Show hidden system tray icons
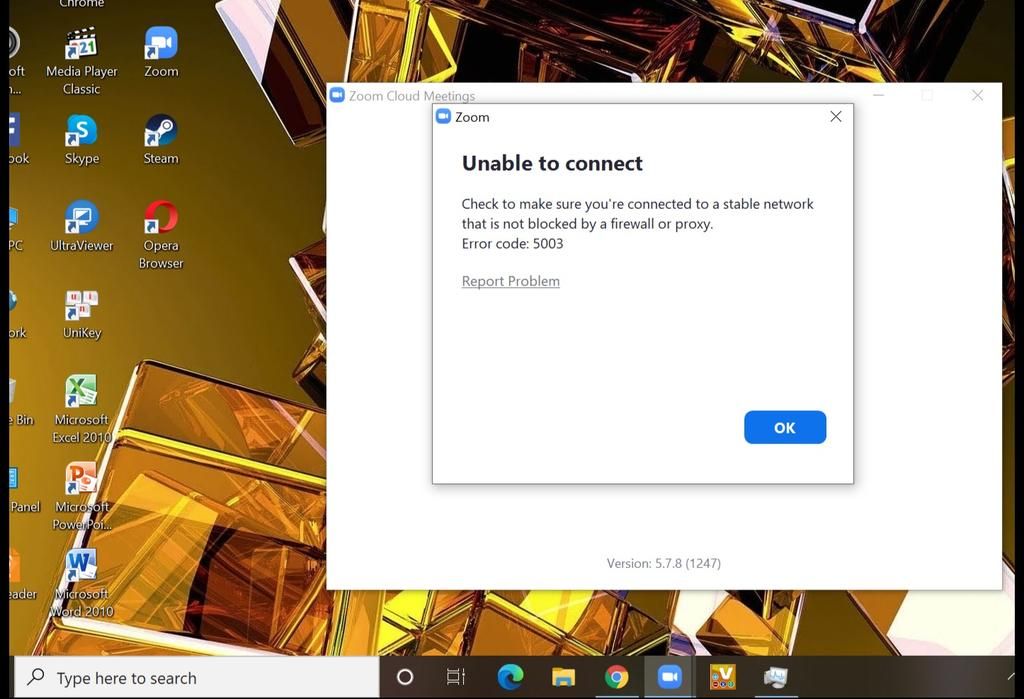The width and height of the screenshot is (1024, 699). tap(1011, 677)
